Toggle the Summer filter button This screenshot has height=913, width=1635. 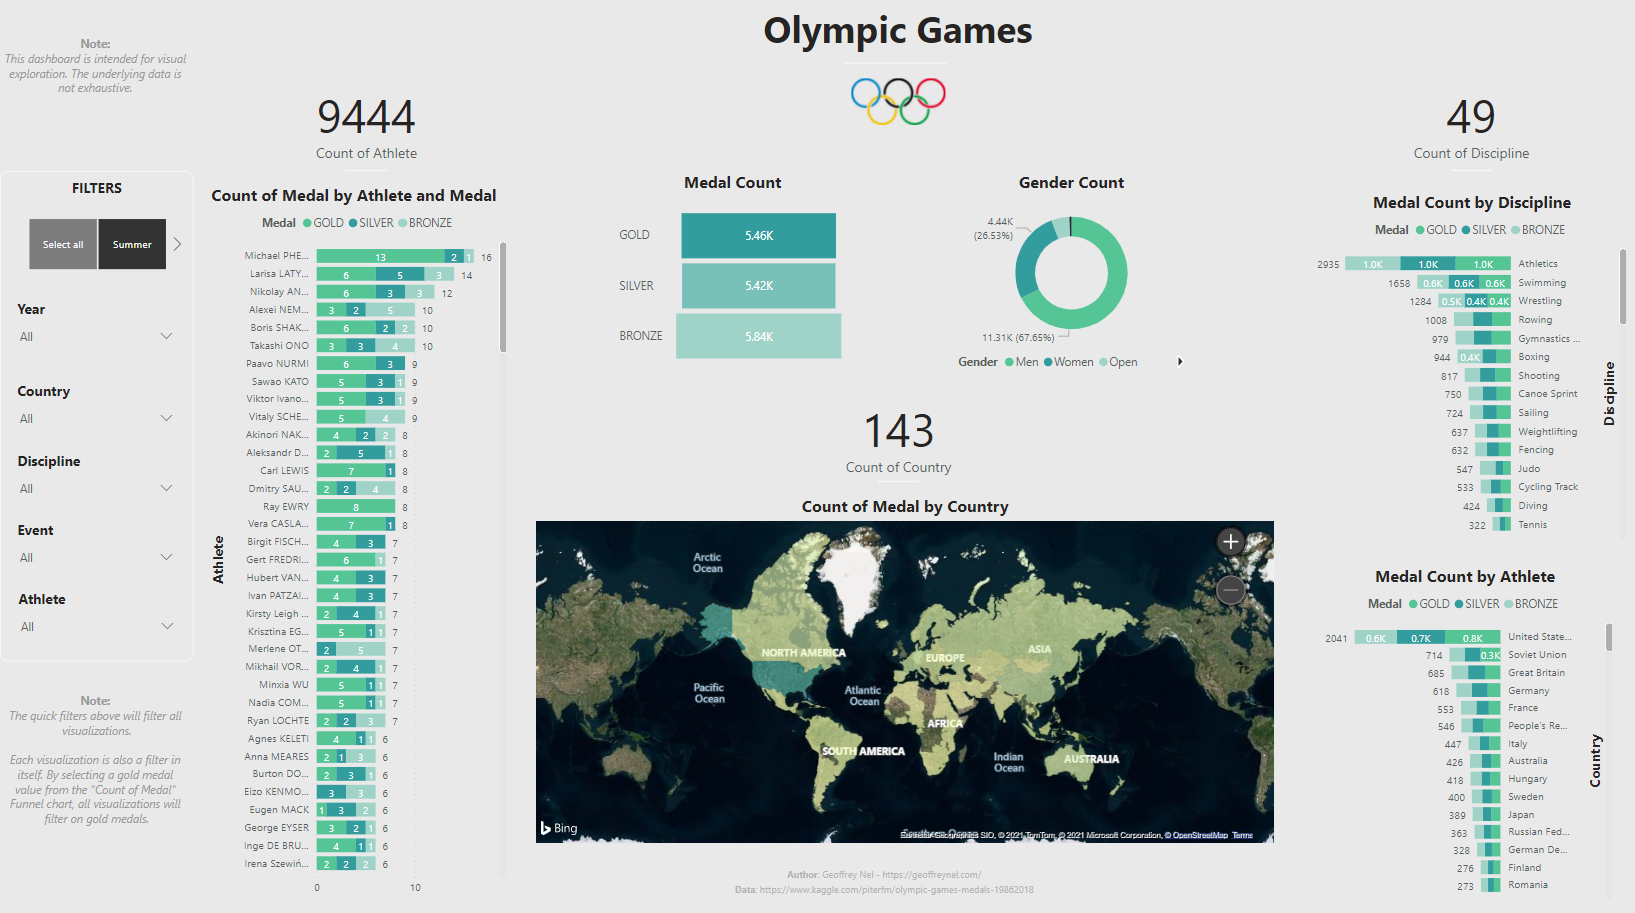tap(132, 244)
